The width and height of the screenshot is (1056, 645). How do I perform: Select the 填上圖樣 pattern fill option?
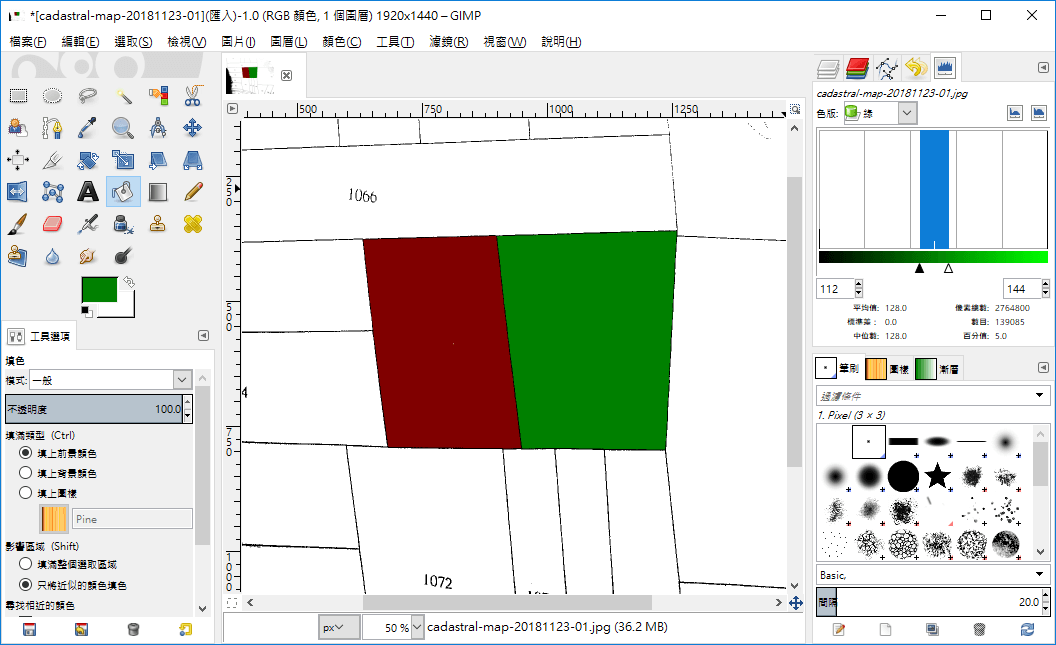pos(26,492)
